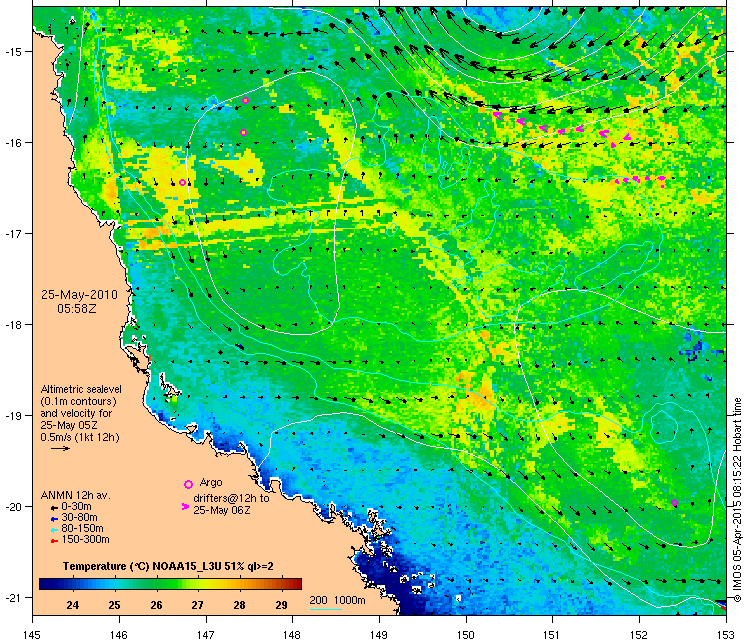Click the color bar tick label 25
The width and height of the screenshot is (750, 640).
pyautogui.click(x=114, y=605)
